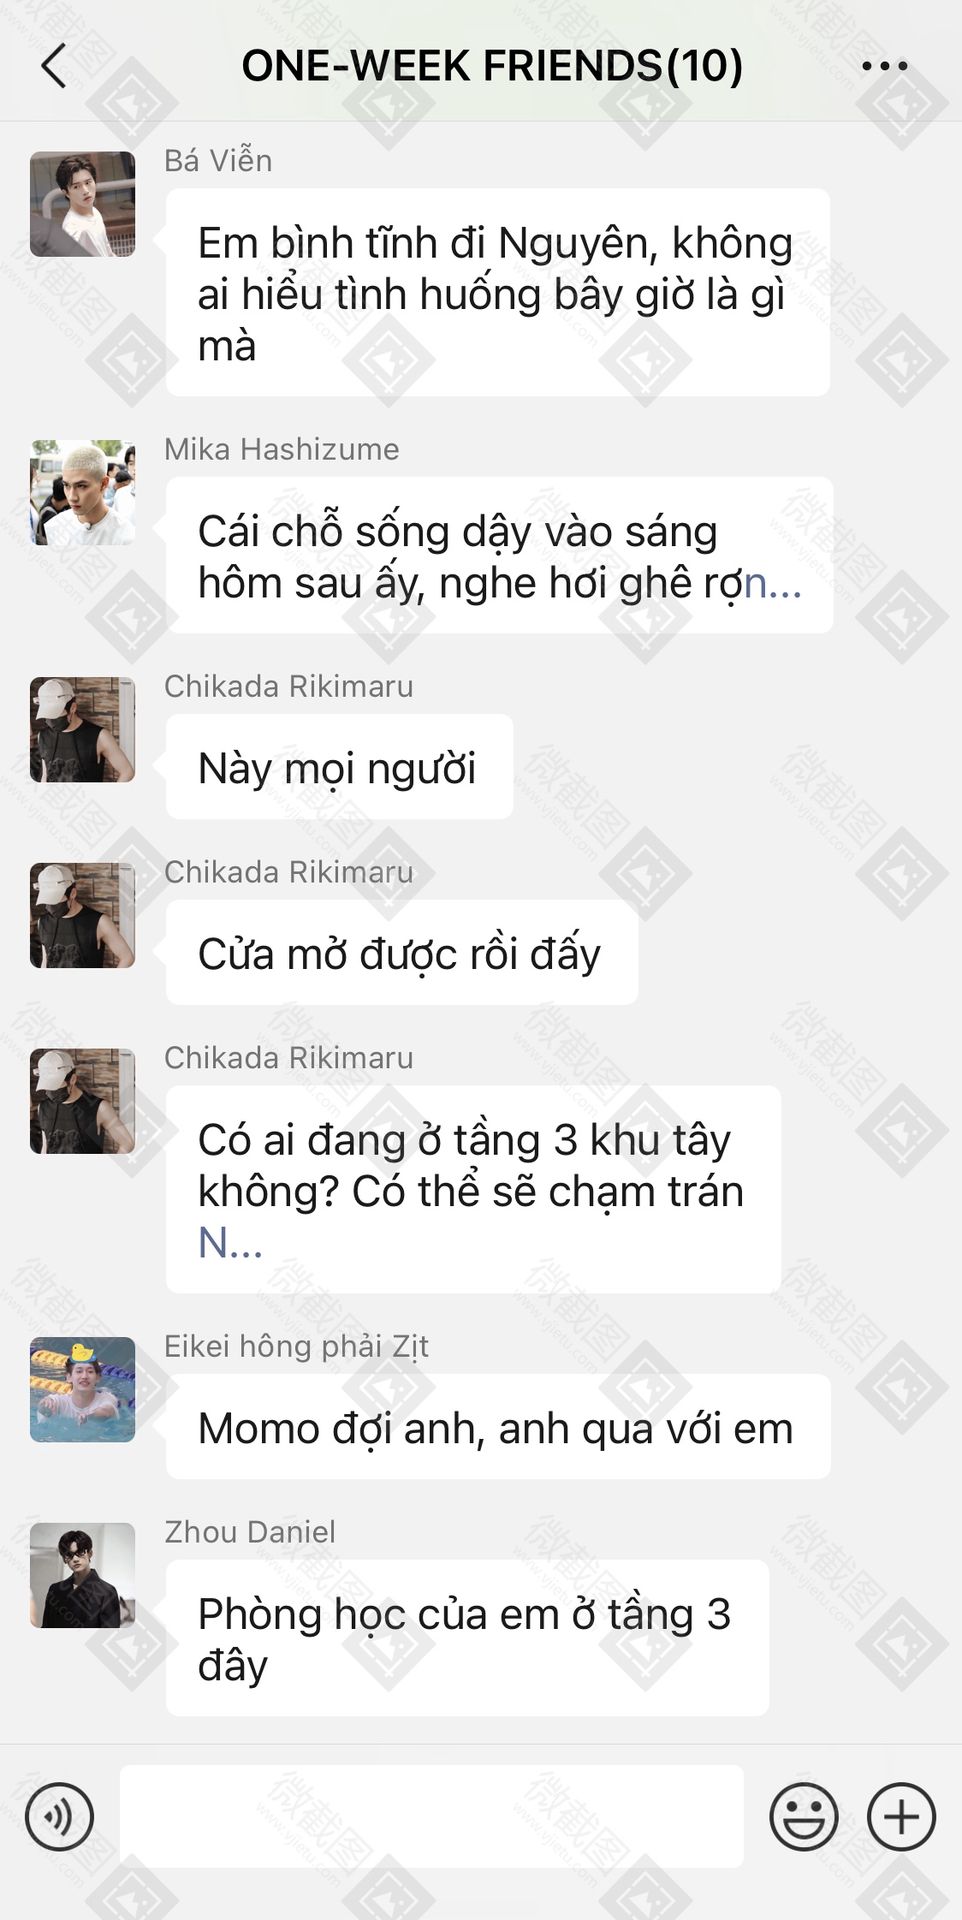Open Mika Hashizume's profile avatar
The height and width of the screenshot is (1920, 962).
[x=82, y=492]
